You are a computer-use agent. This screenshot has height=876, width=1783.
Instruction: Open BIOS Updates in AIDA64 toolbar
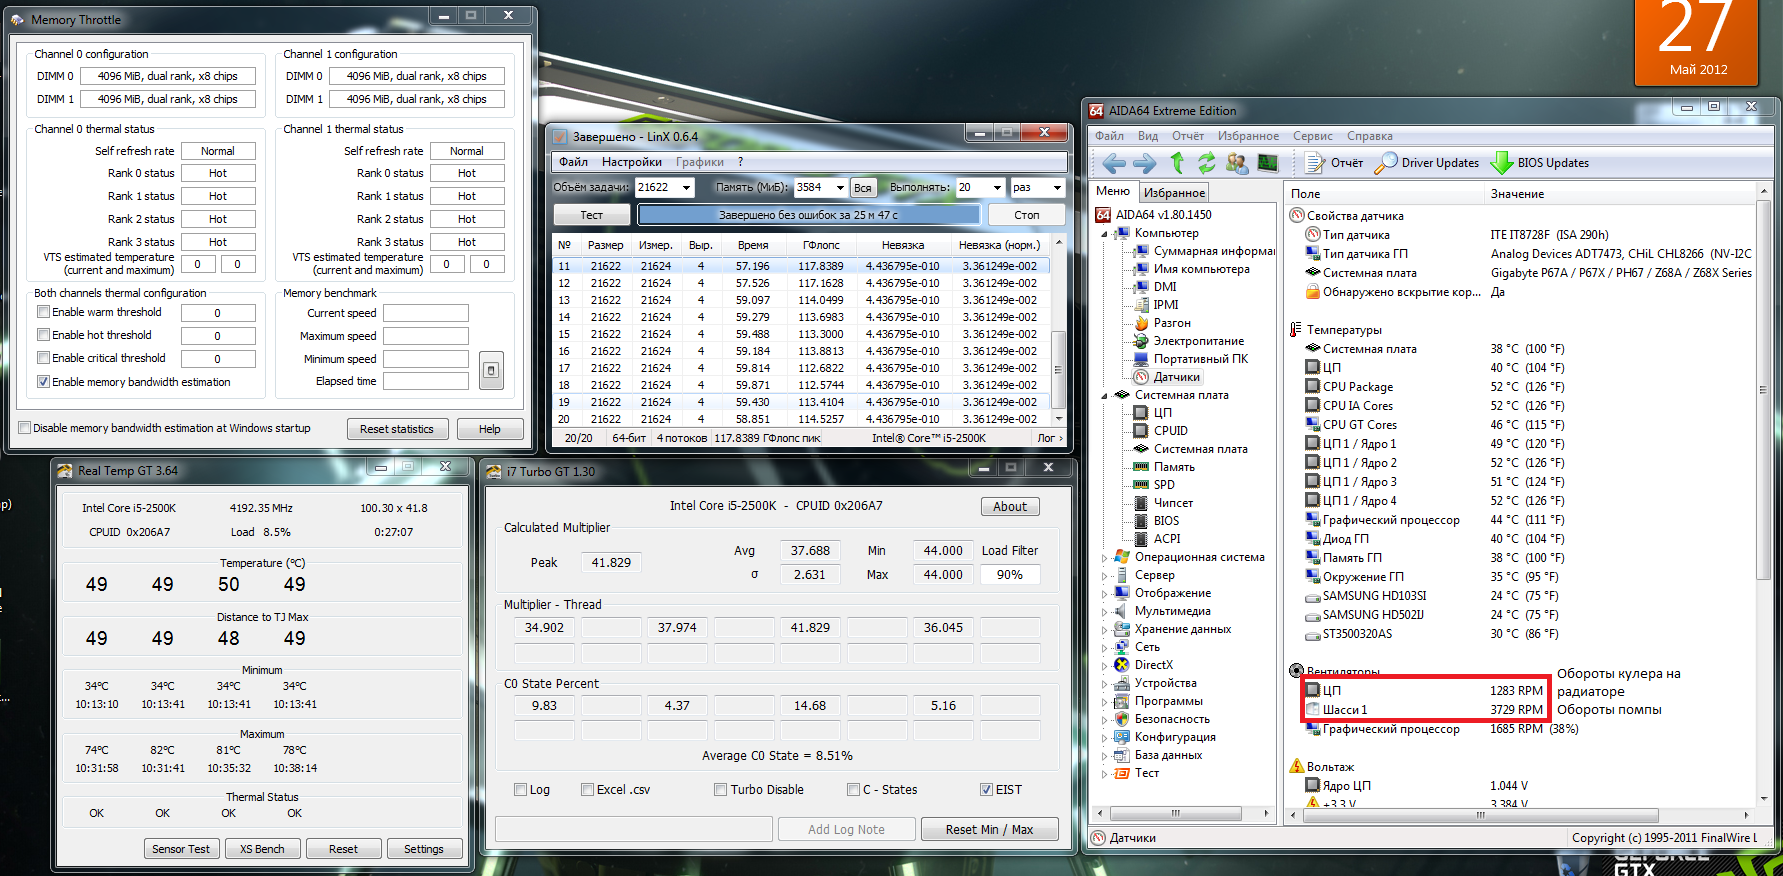1540,163
